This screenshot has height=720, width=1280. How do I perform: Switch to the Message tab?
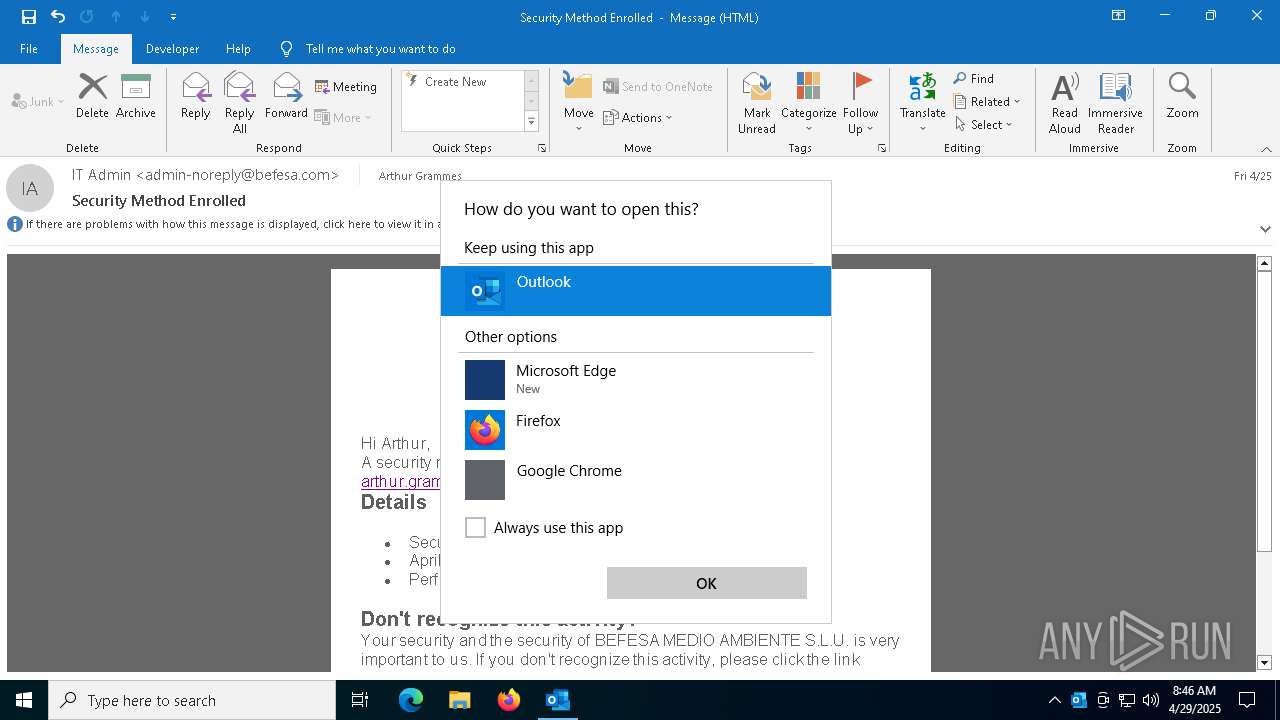tap(96, 48)
